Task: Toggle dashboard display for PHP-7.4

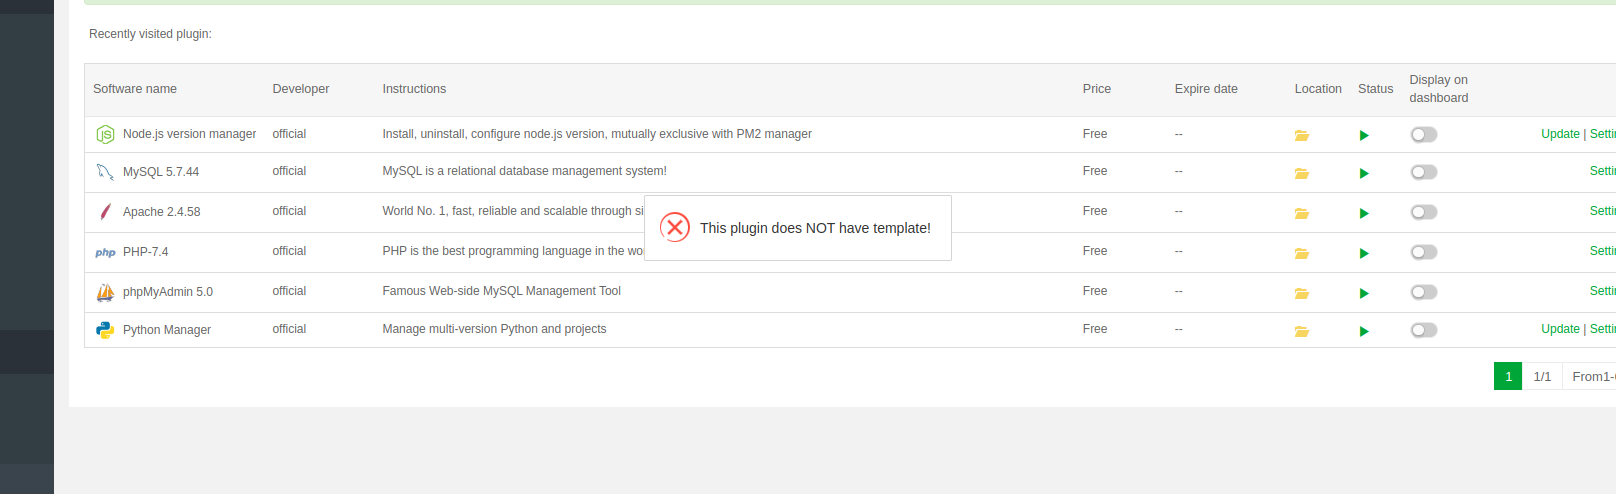Action: (1424, 252)
